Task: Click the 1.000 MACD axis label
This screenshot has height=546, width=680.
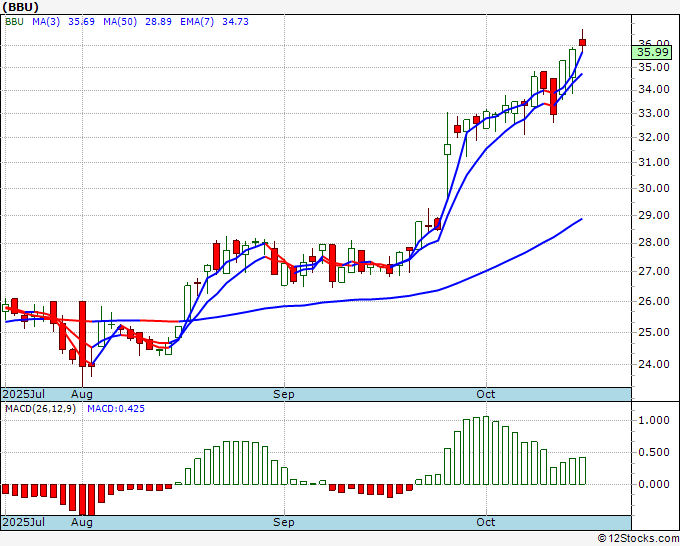Action: coord(654,420)
